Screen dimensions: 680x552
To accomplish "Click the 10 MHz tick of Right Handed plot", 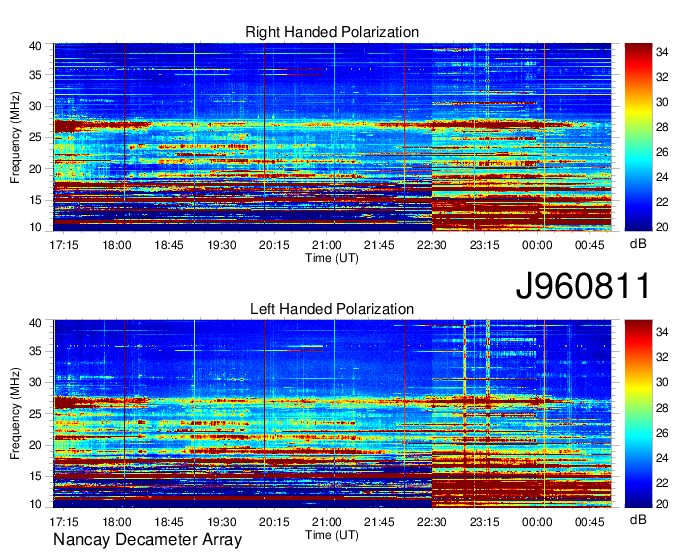I will pos(35,227).
